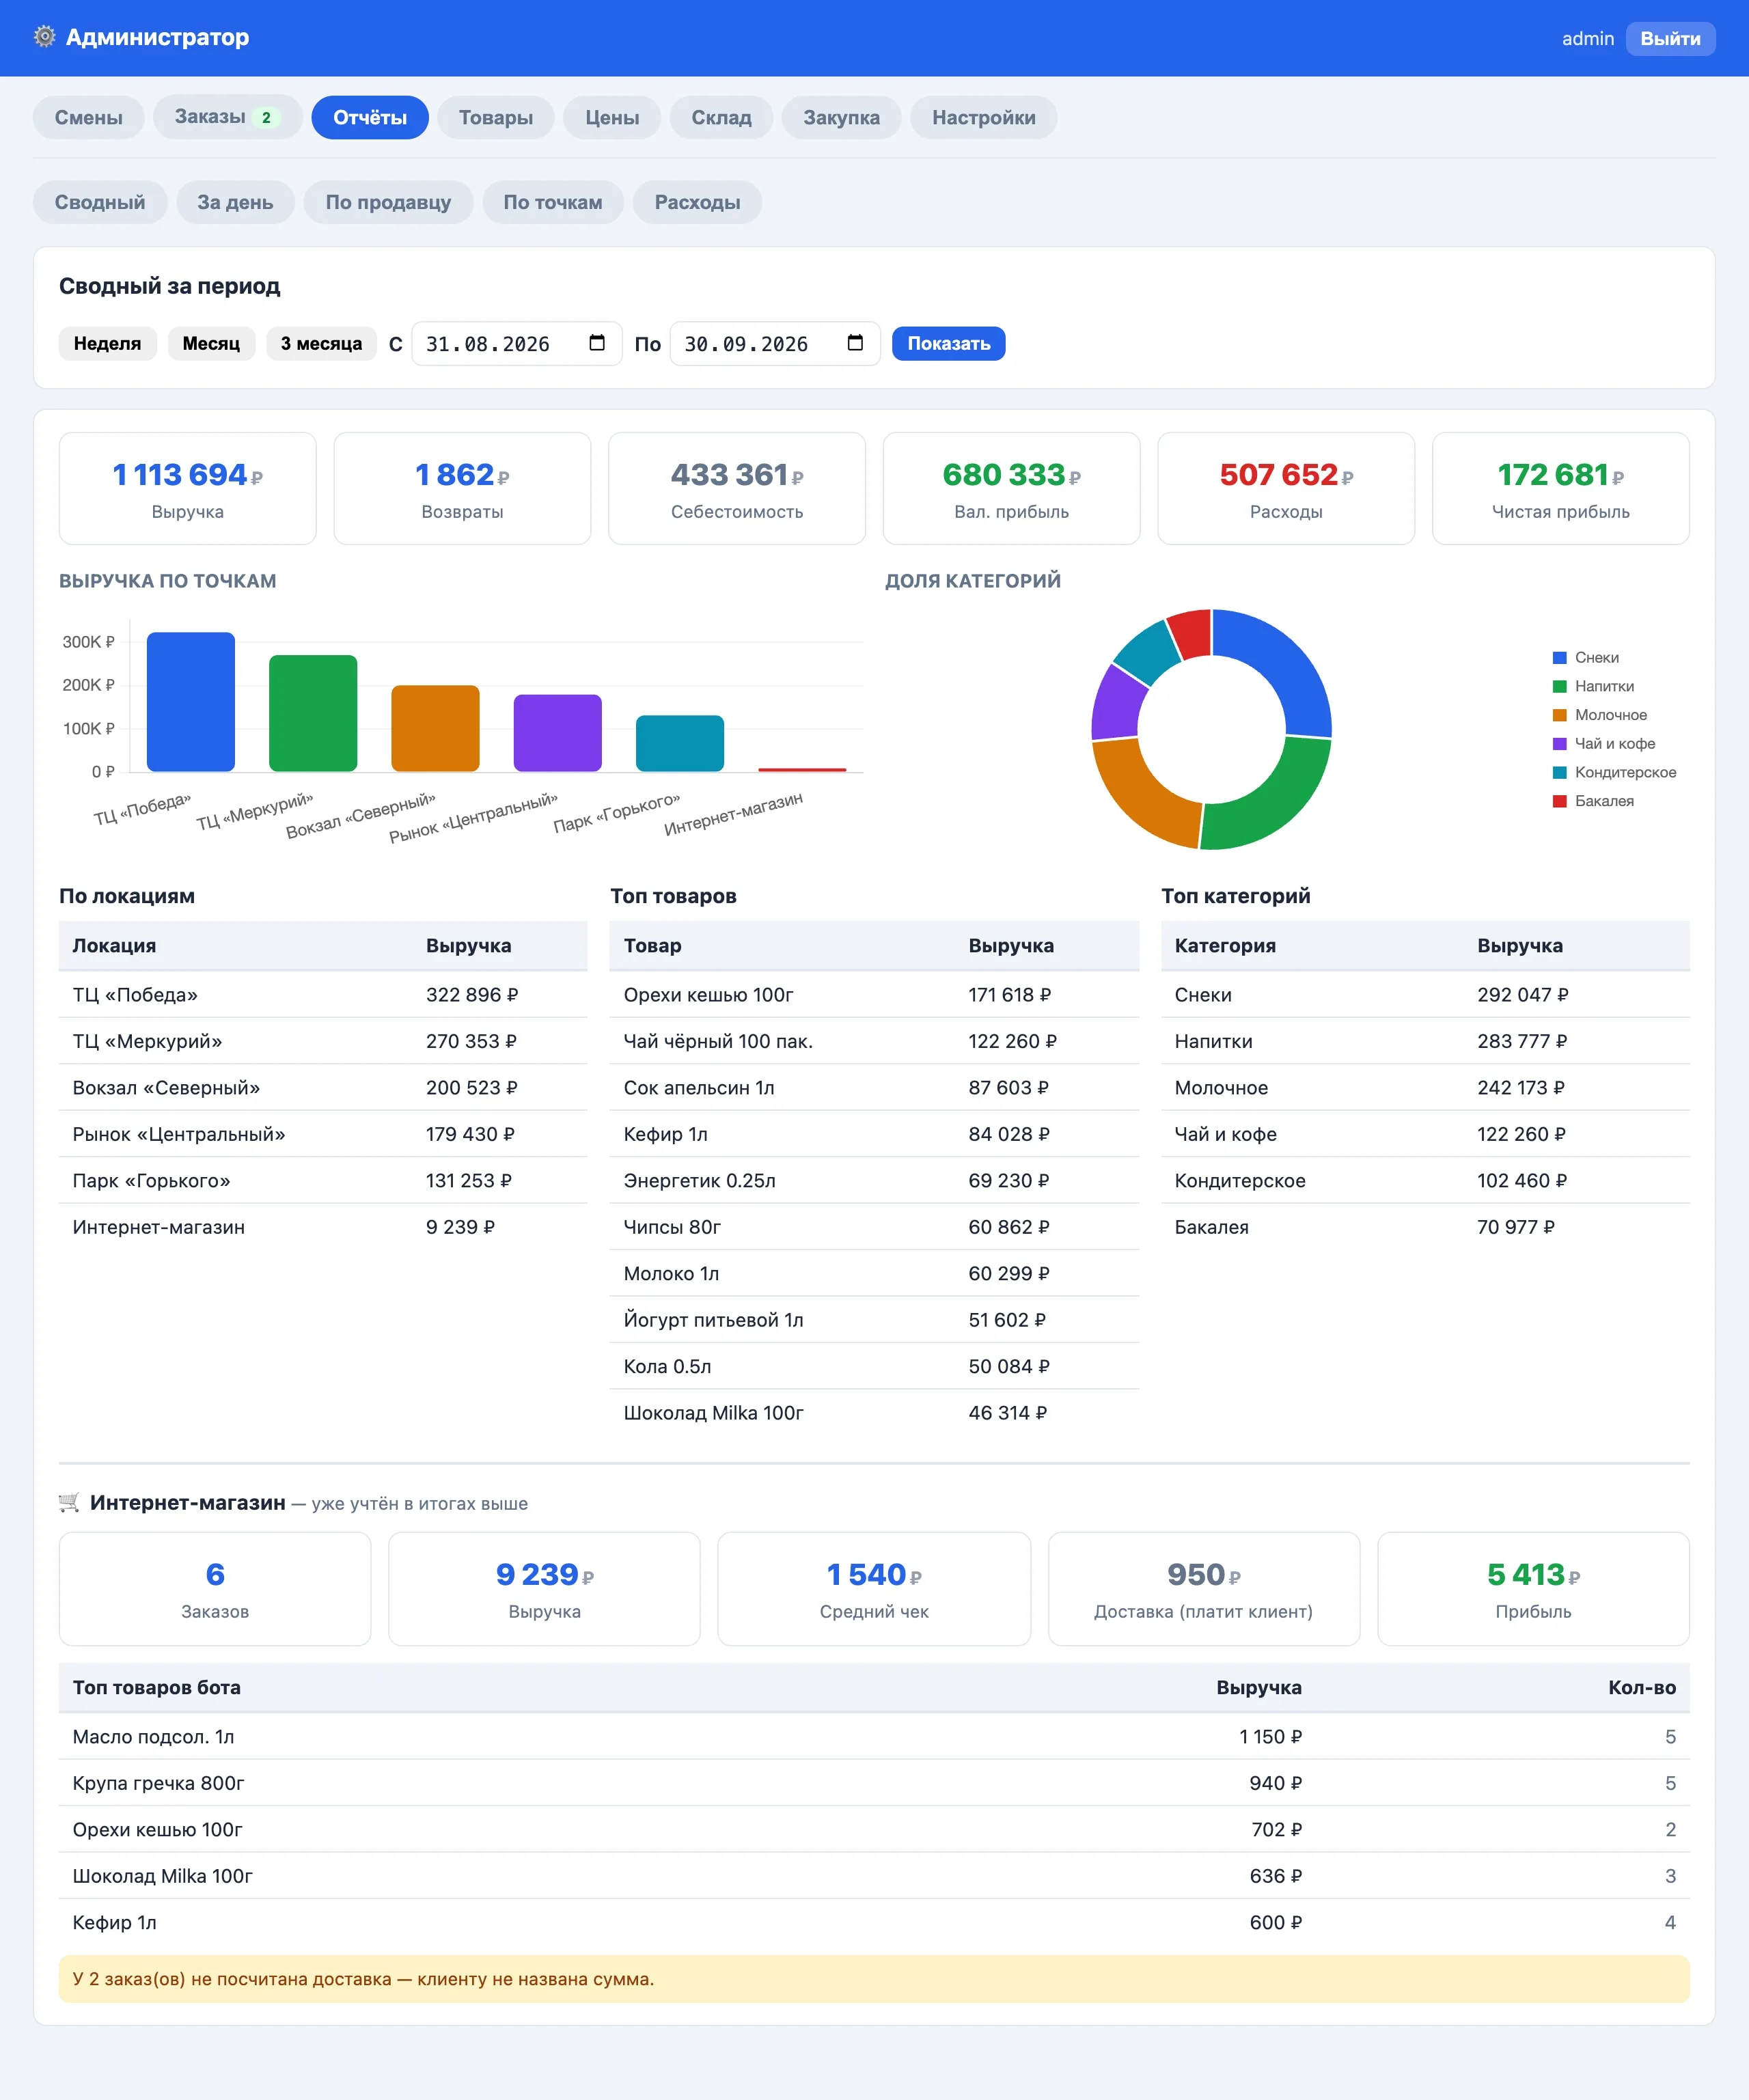This screenshot has height=2100, width=1749.
Task: Click the ТЦ «Победа» blue bar
Action: click(191, 701)
